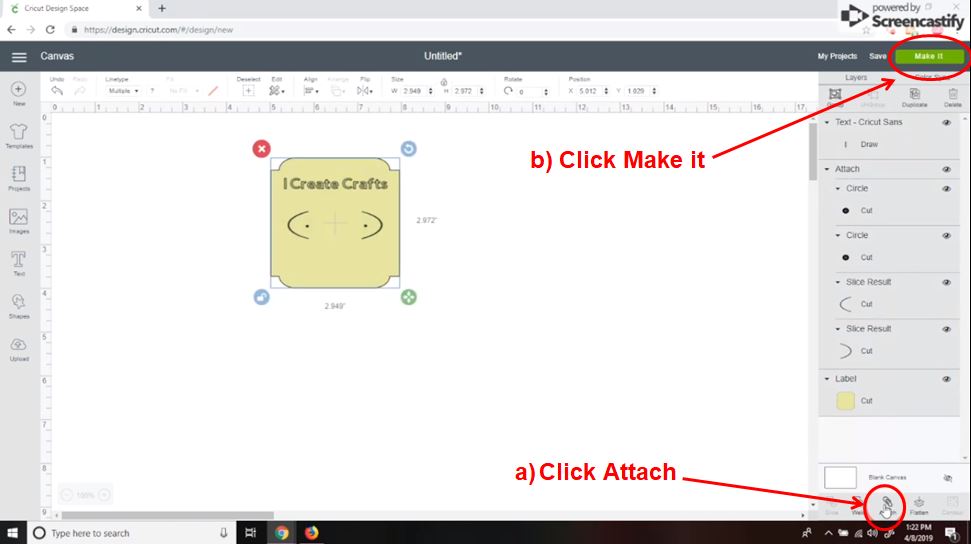The image size is (971, 544).
Task: Click the Blank Canvas white swatch
Action: (840, 478)
